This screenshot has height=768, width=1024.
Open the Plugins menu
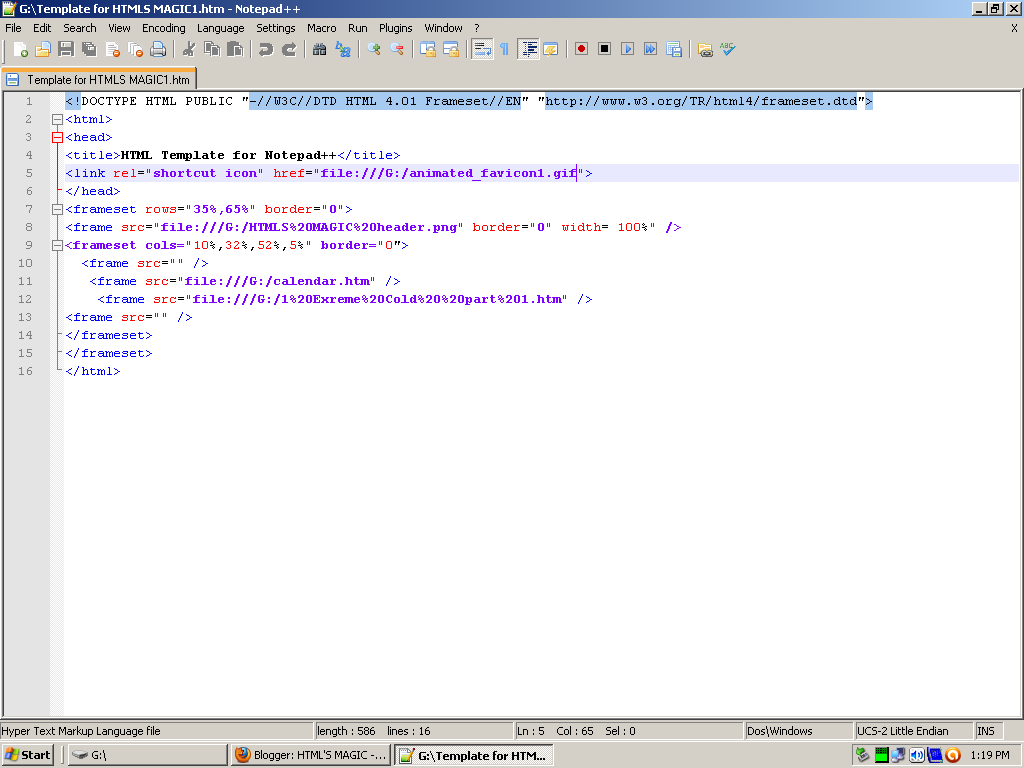(396, 28)
